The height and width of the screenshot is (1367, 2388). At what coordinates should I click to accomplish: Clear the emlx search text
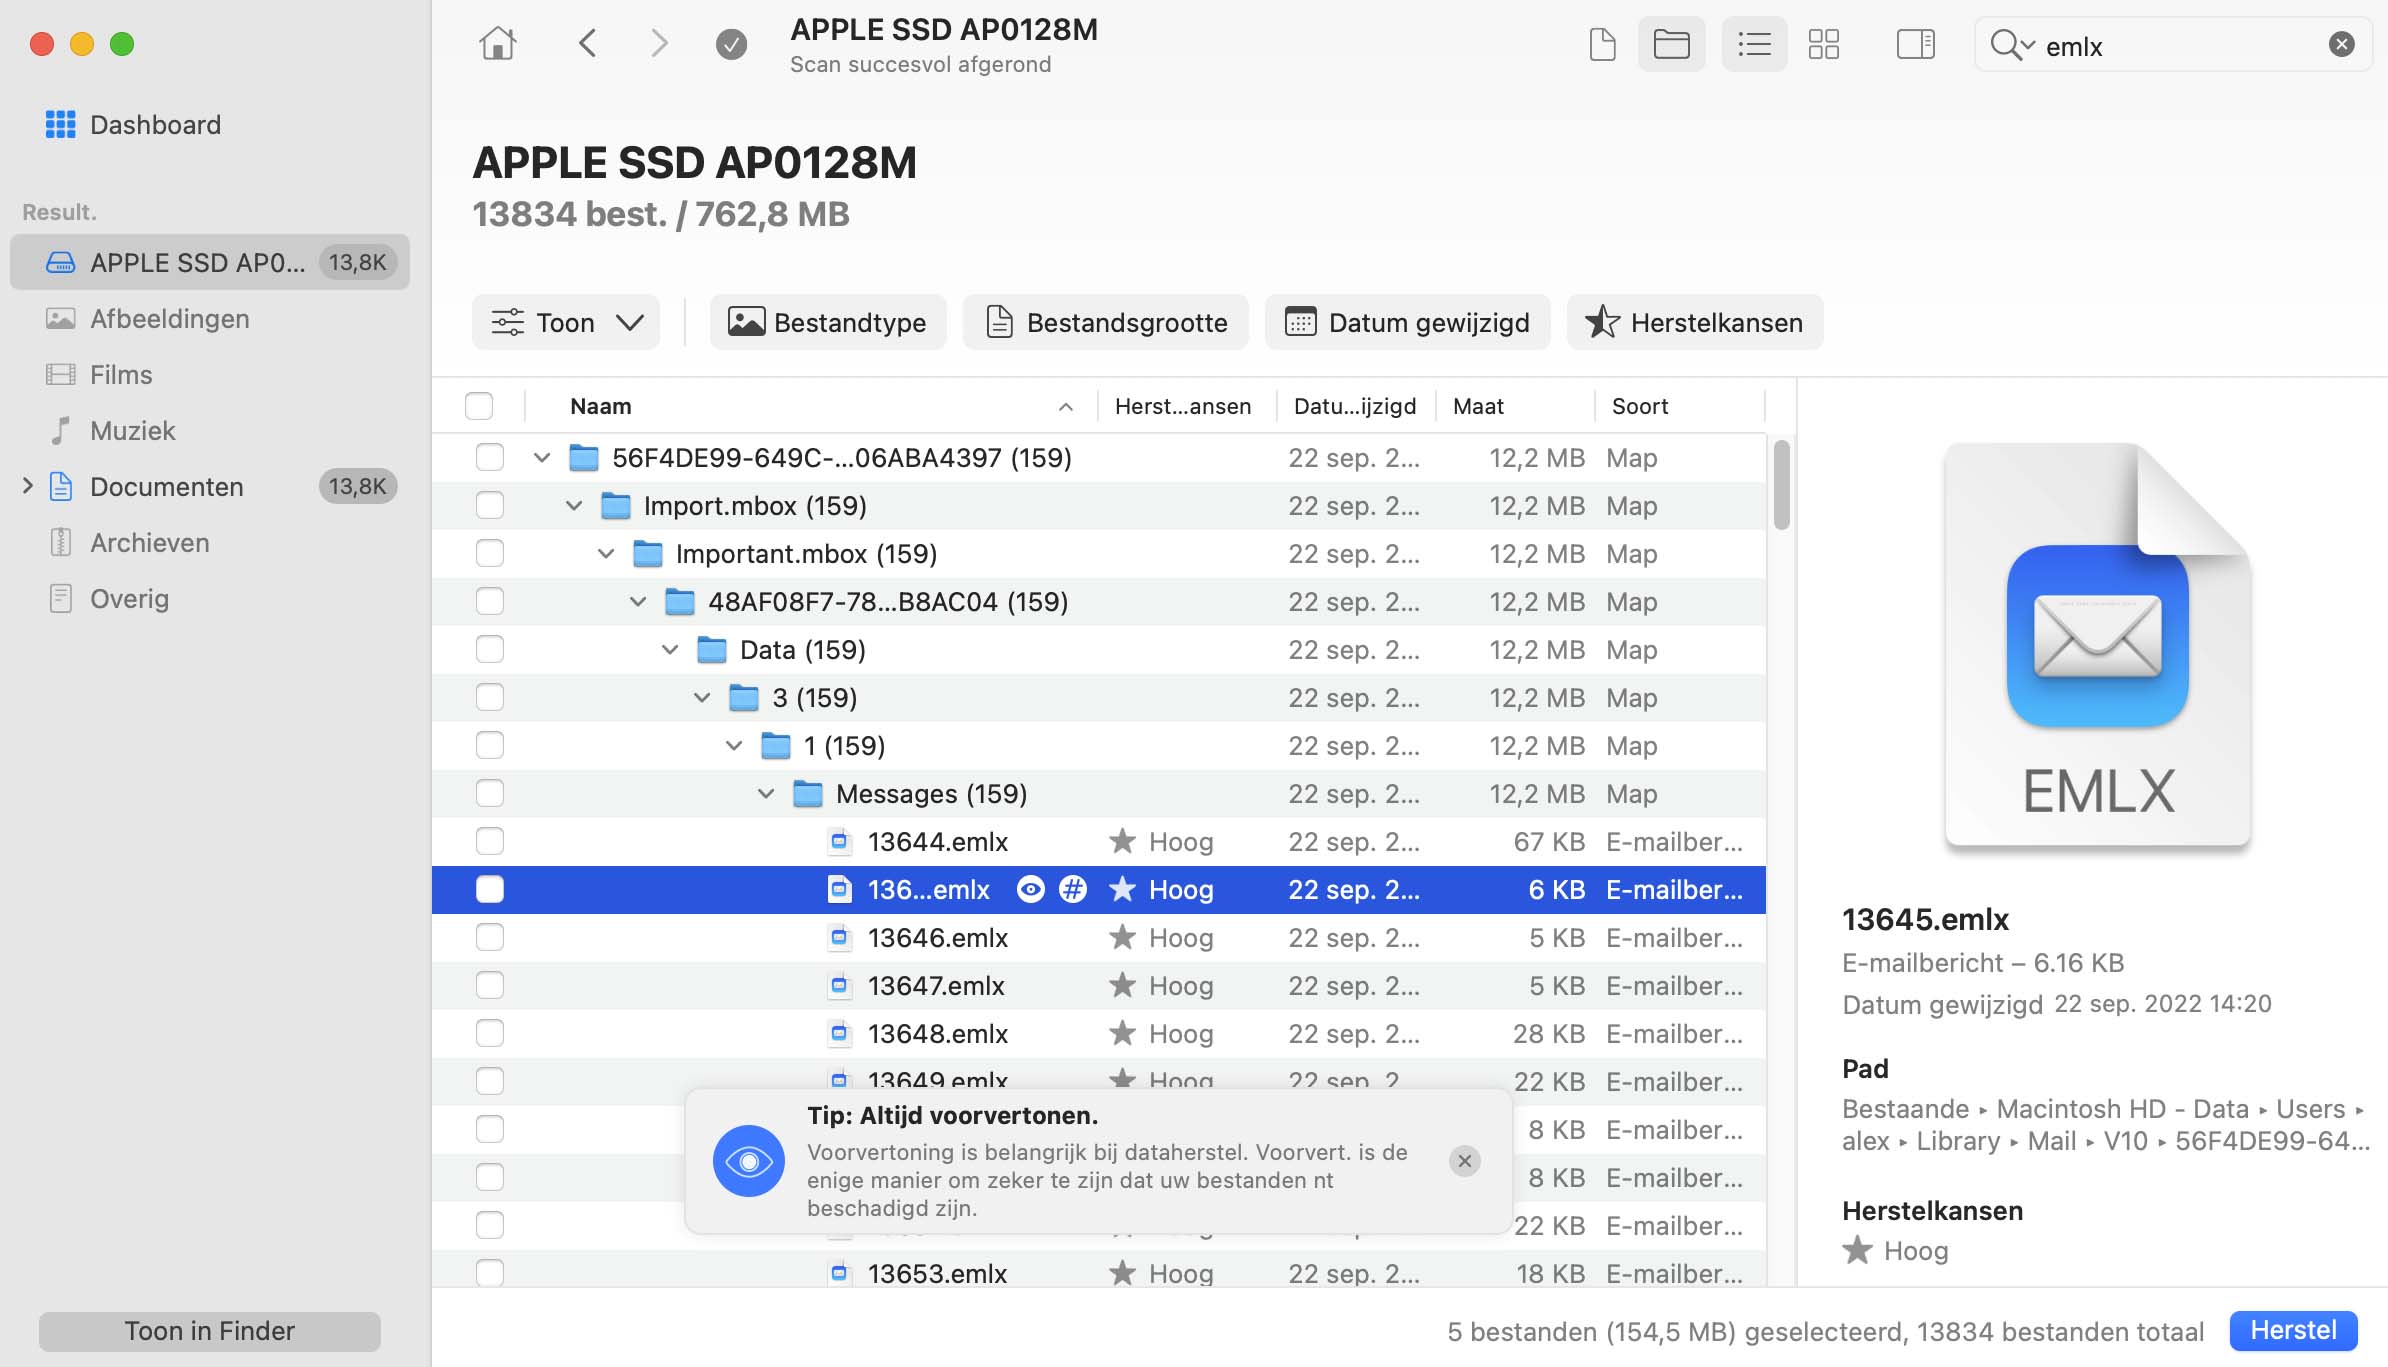coord(2341,44)
